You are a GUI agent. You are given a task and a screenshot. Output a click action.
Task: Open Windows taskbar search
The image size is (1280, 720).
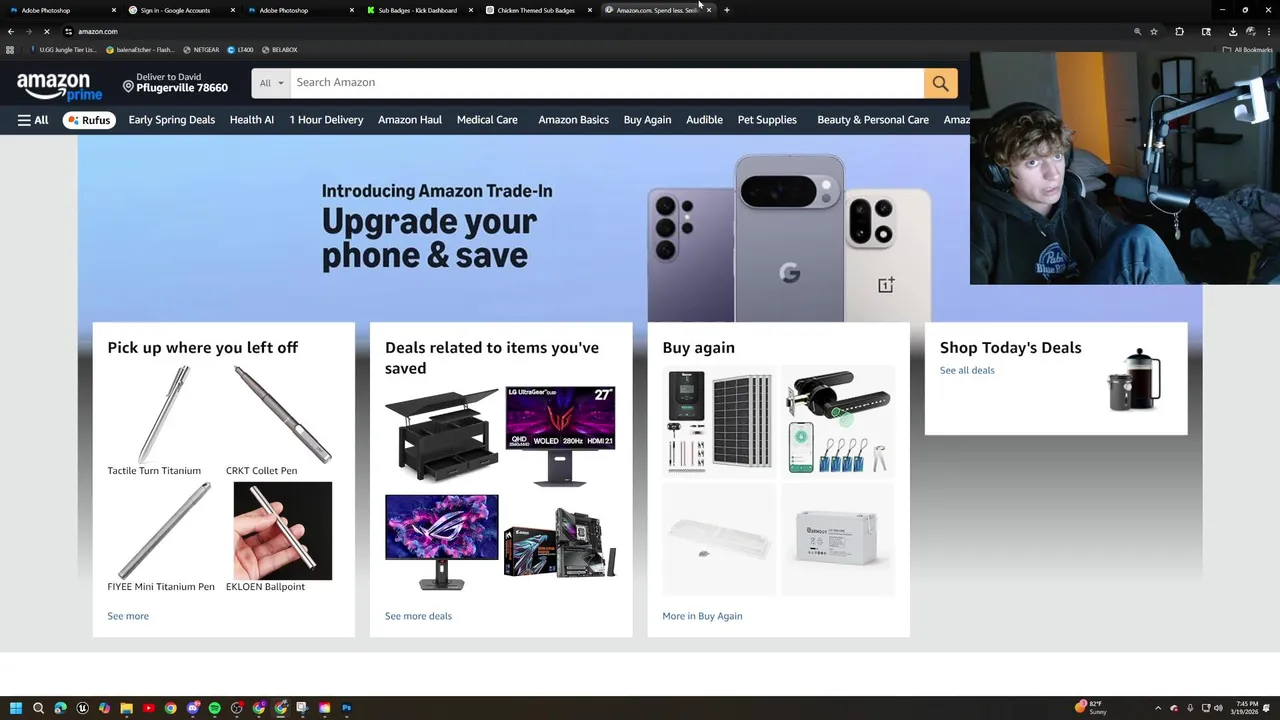point(38,708)
